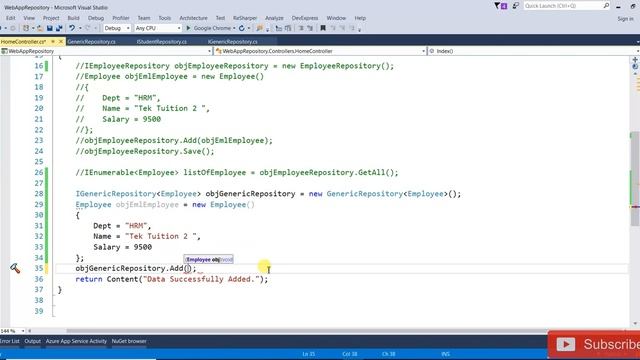Open the Build menu
640x360 pixels.
tap(73, 18)
